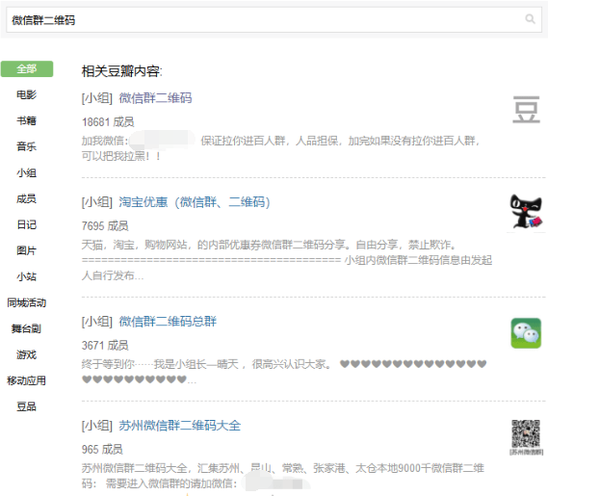
Task: Select the 全部 filter tab
Action: 27,69
